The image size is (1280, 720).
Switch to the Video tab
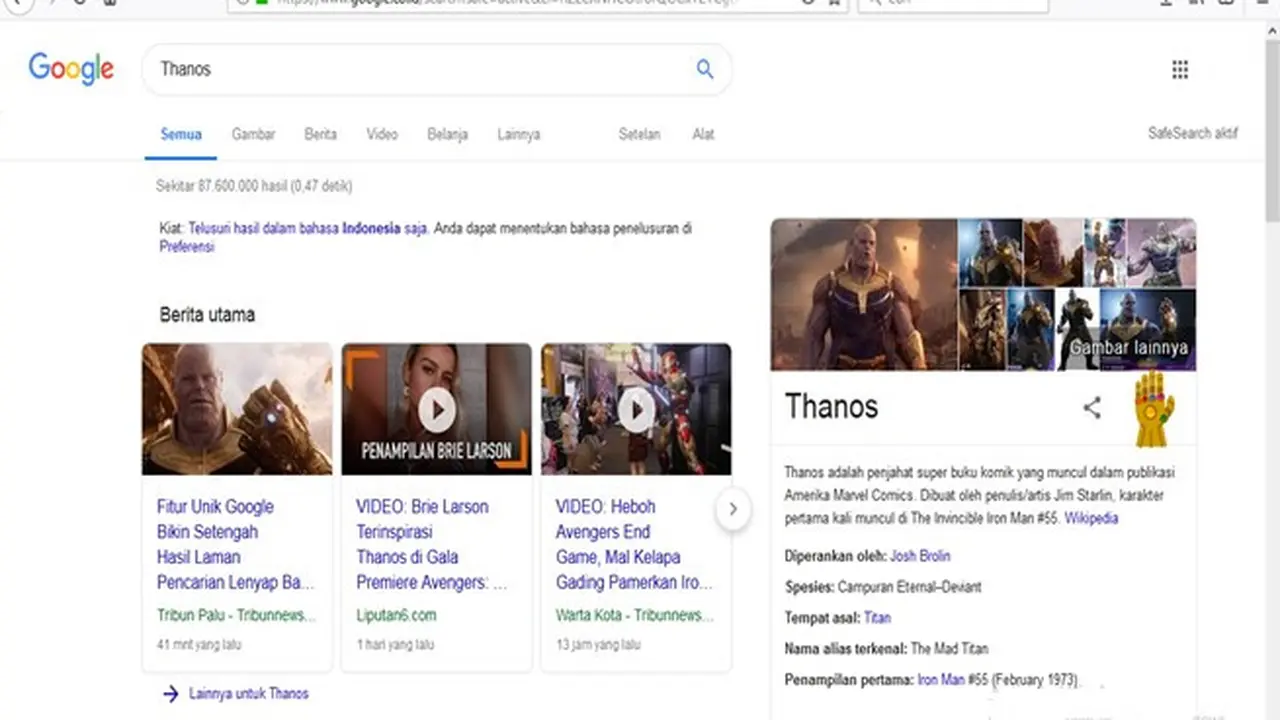[382, 134]
